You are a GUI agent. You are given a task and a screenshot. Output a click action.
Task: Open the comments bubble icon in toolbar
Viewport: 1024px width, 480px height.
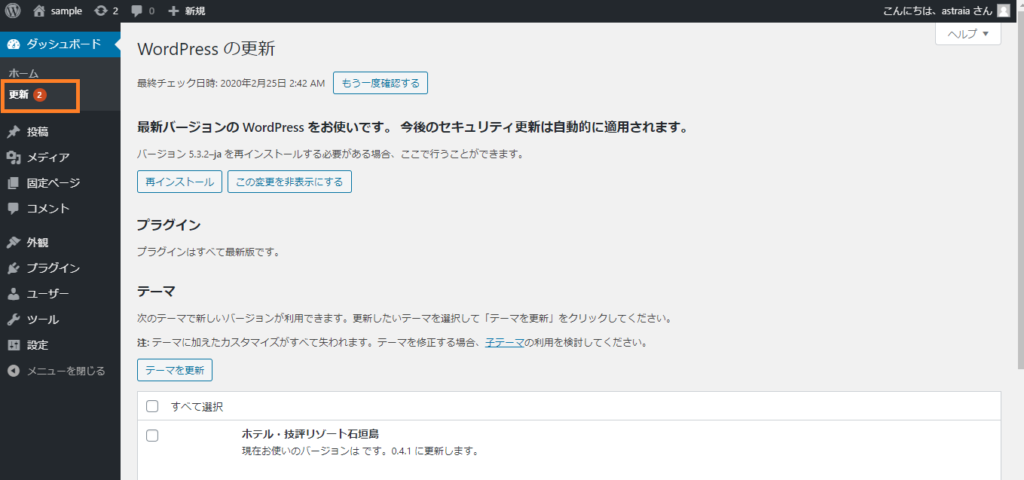point(138,11)
